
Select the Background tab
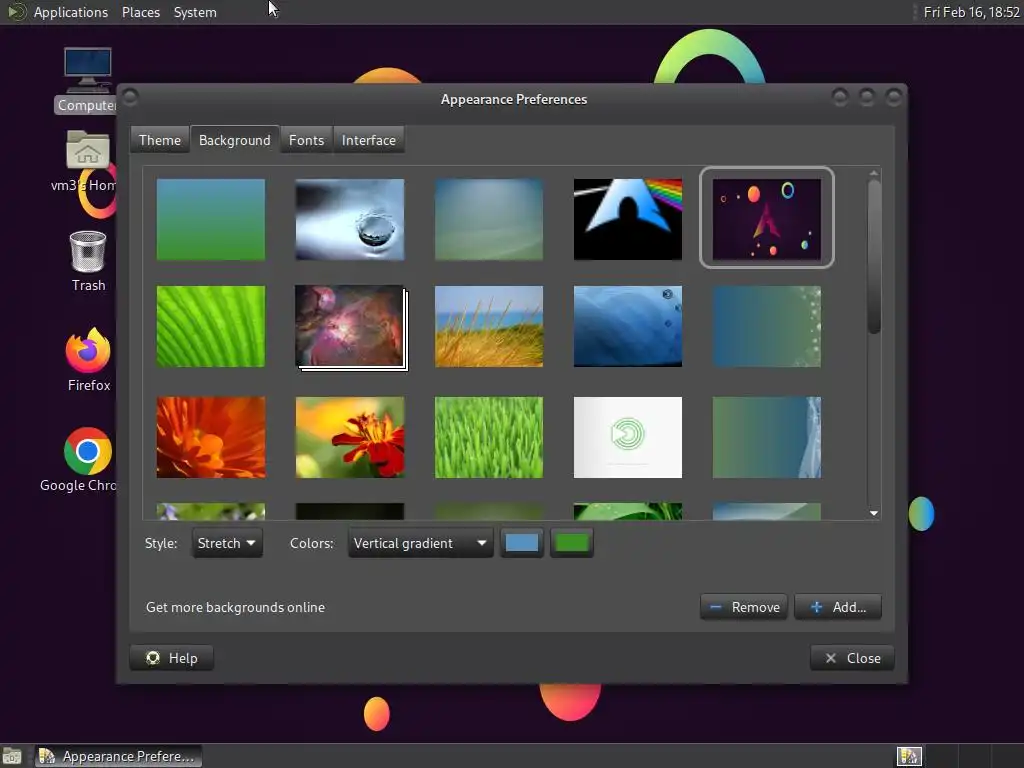[234, 140]
